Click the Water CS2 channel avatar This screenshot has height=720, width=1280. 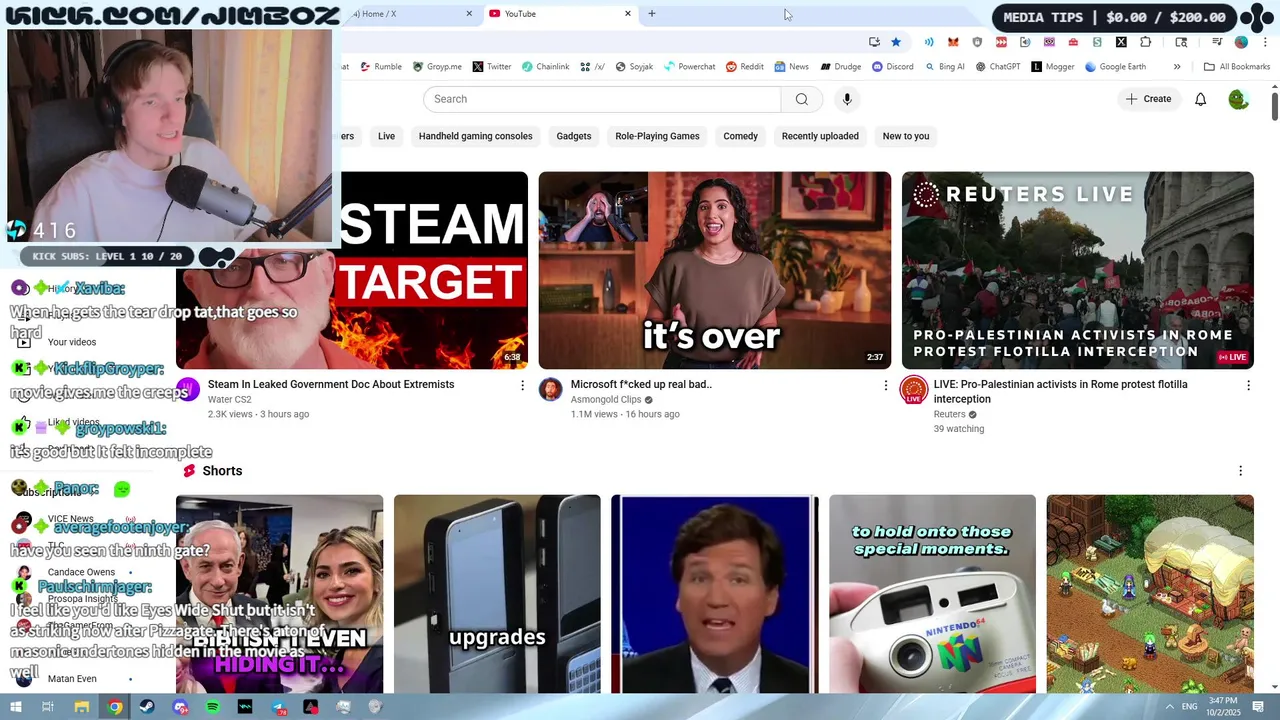click(188, 389)
